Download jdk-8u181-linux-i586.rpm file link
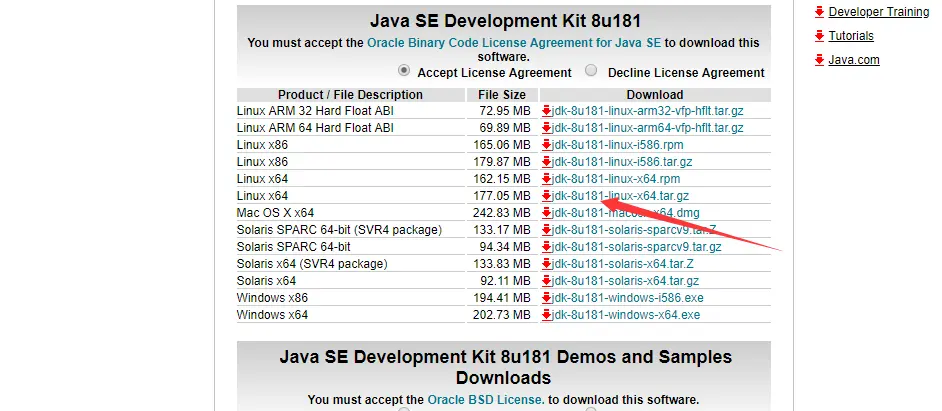942x411 pixels. point(618,145)
